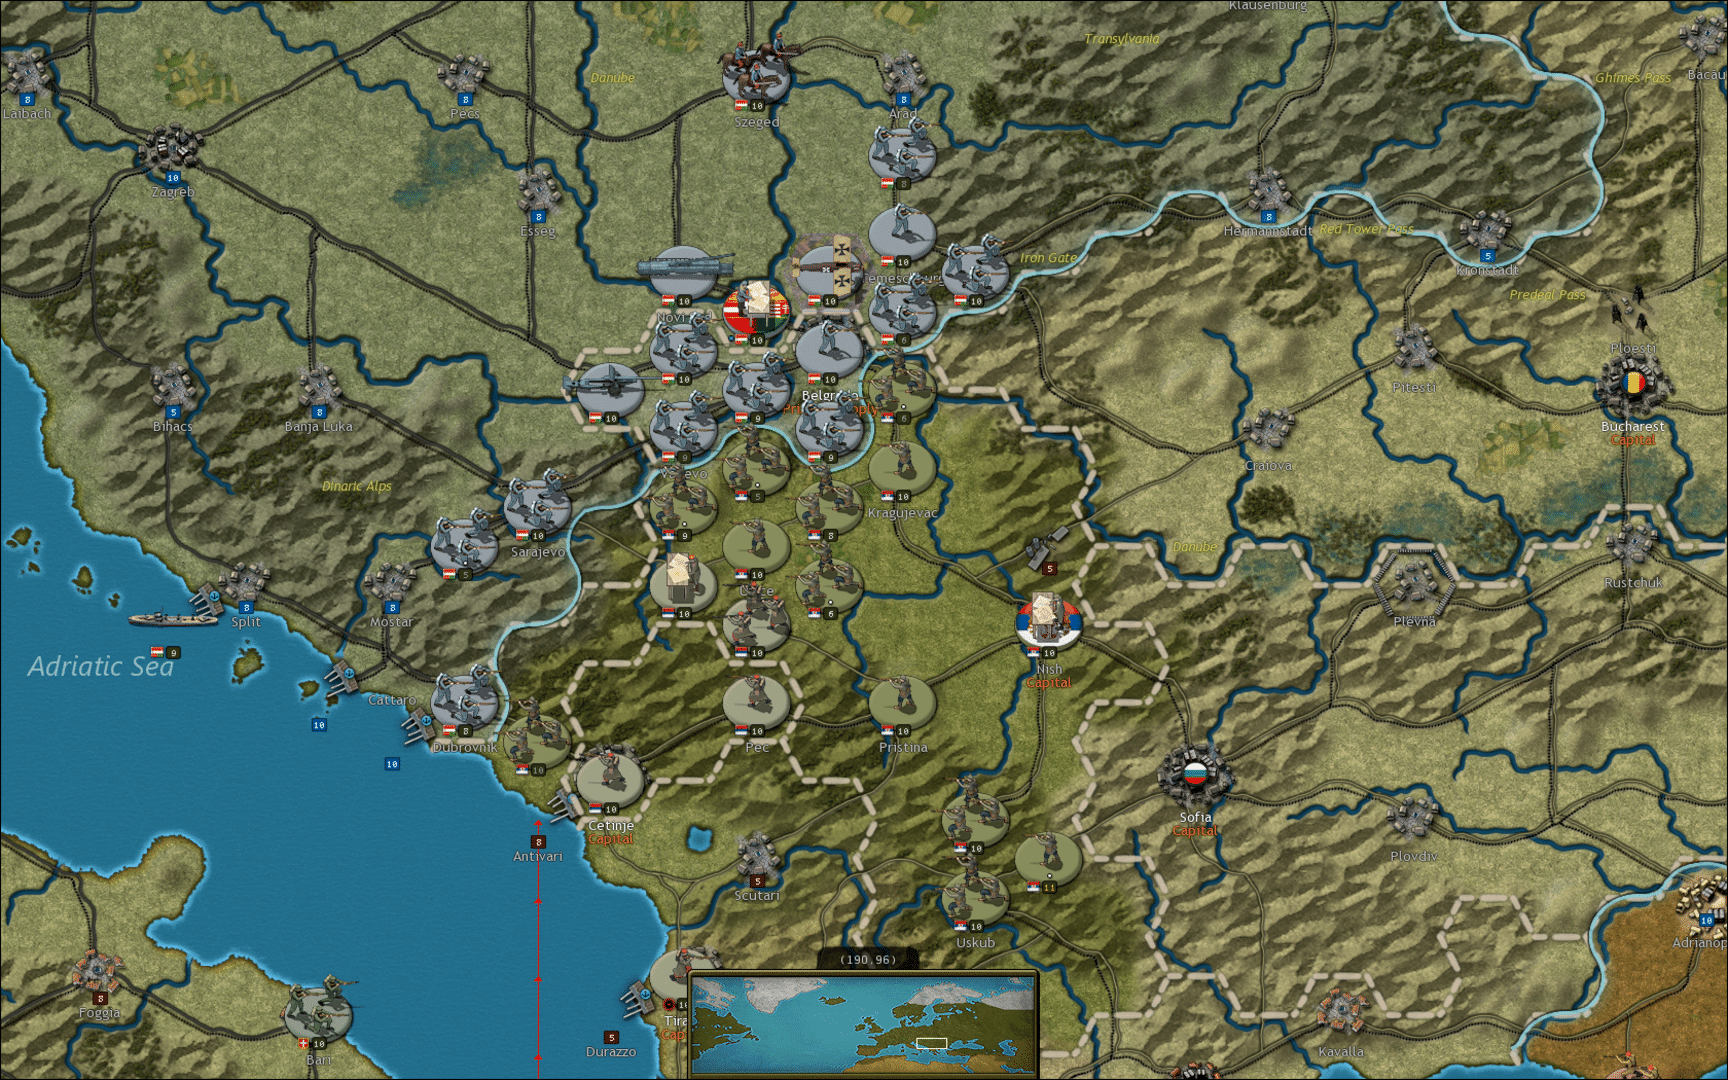The height and width of the screenshot is (1080, 1728).
Task: Select the biplane air unit with iron crosses
Action: (829, 268)
